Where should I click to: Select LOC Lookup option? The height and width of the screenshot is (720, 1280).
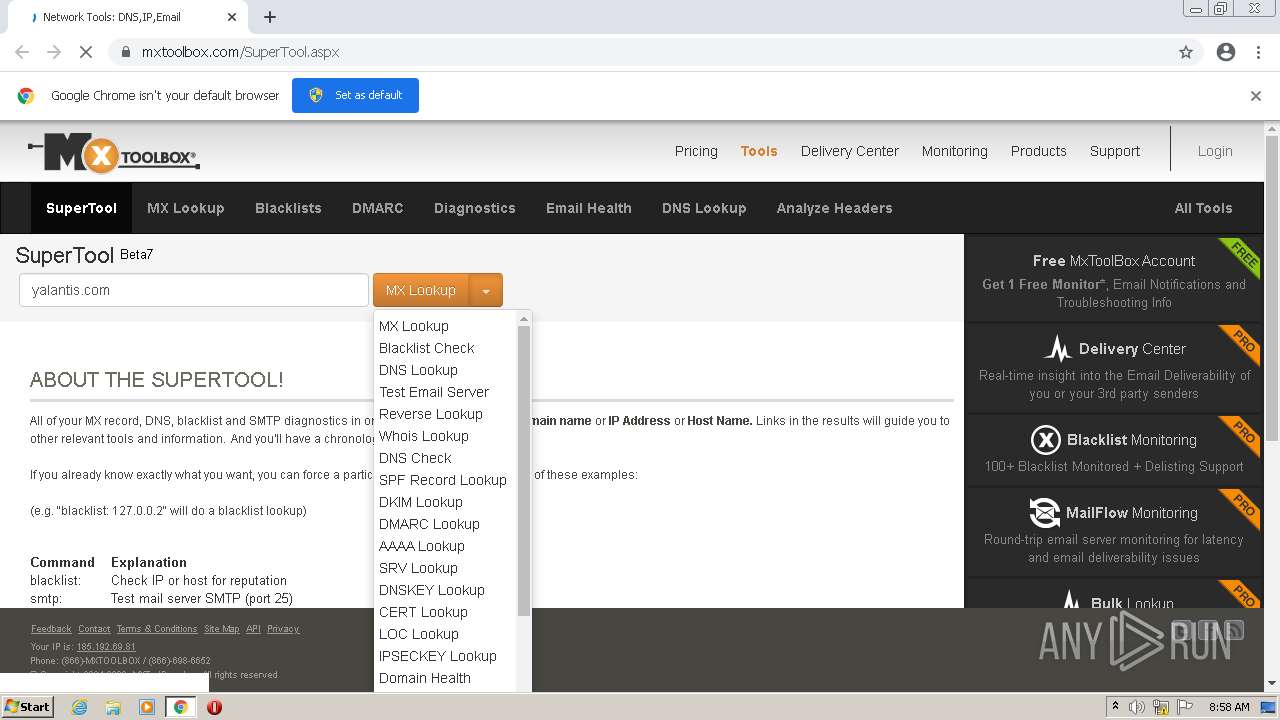coord(418,634)
